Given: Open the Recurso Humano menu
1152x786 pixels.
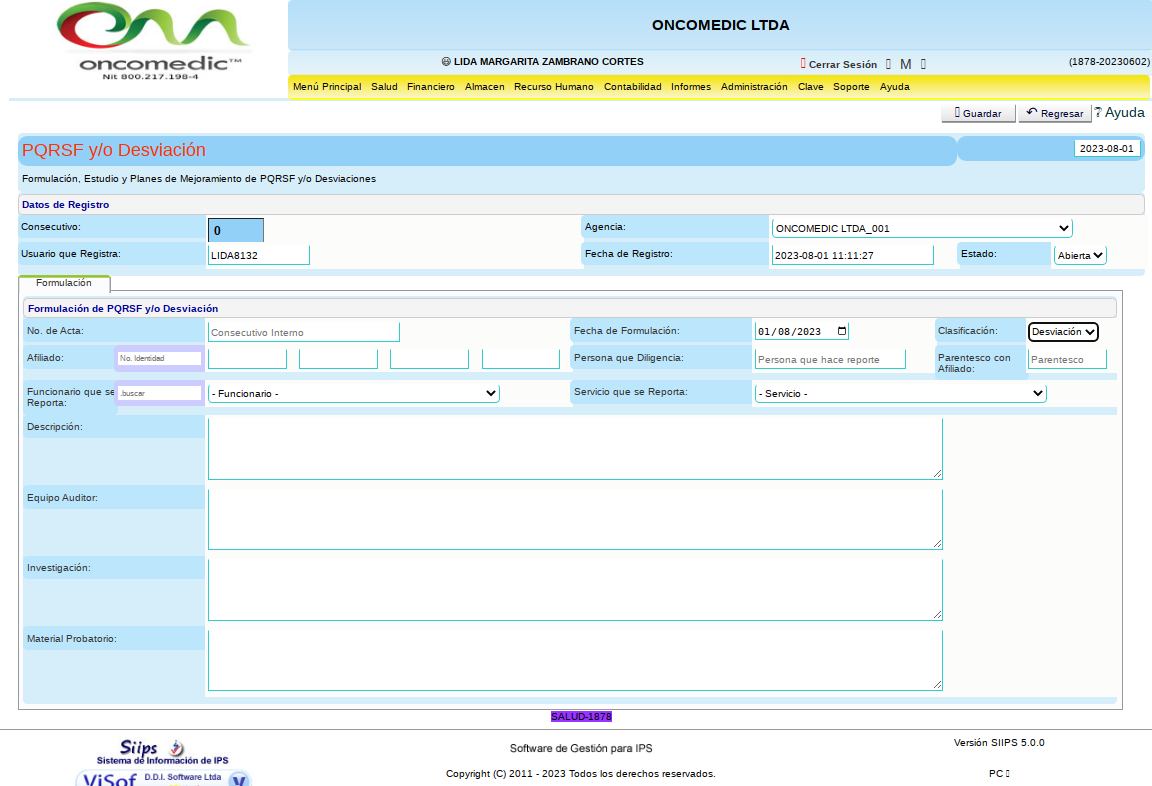Looking at the screenshot, I should pos(553,87).
